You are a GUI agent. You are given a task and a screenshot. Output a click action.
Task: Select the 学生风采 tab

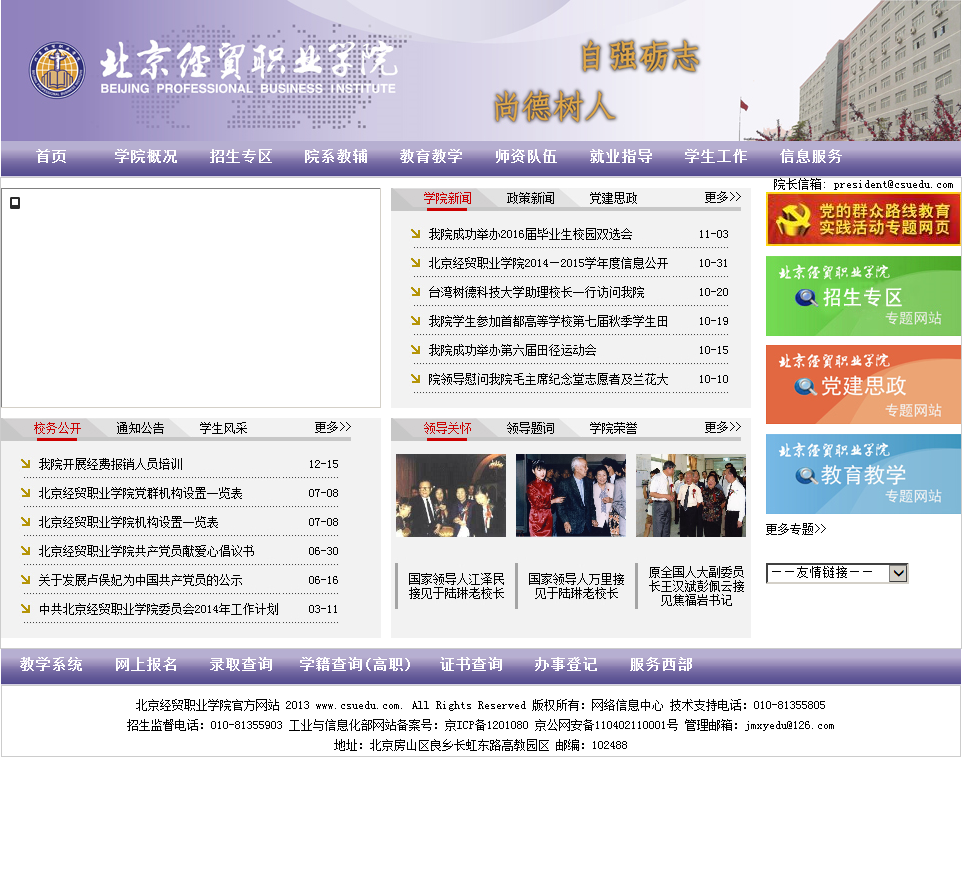pos(223,428)
